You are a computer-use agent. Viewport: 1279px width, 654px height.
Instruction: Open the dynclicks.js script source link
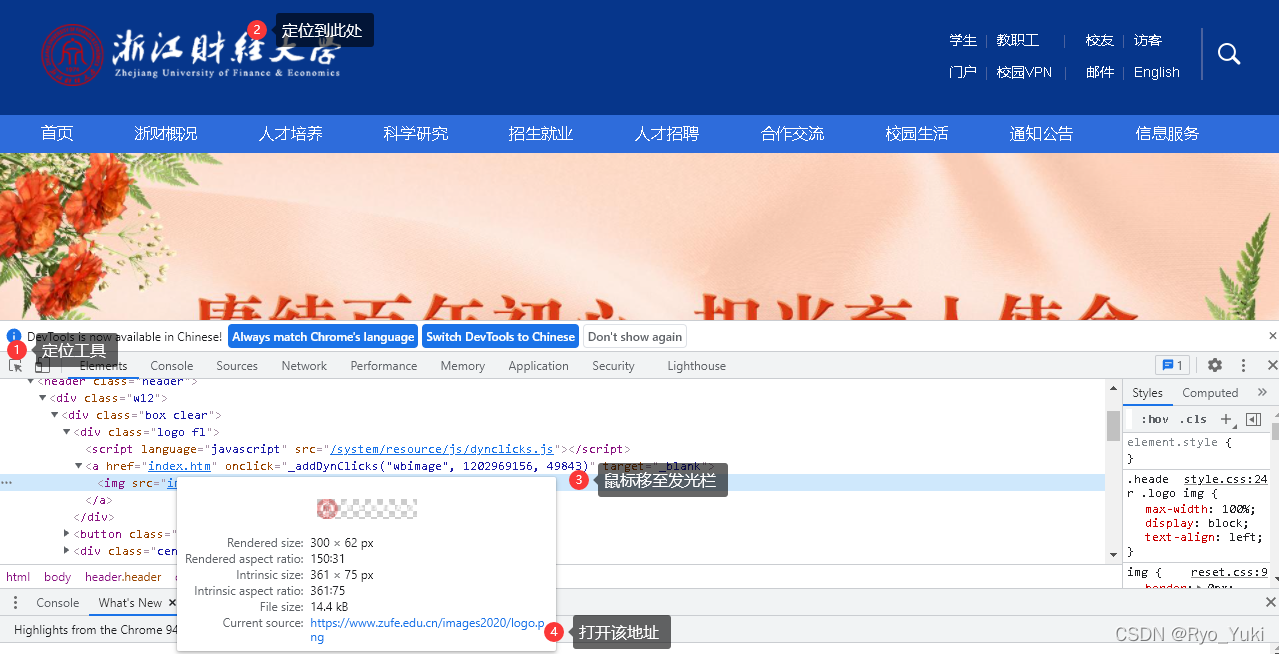(x=442, y=449)
